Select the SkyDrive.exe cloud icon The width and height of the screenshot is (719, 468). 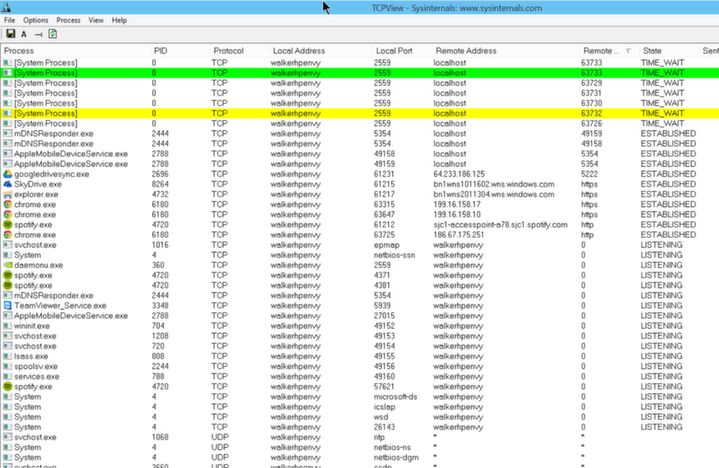coord(7,184)
